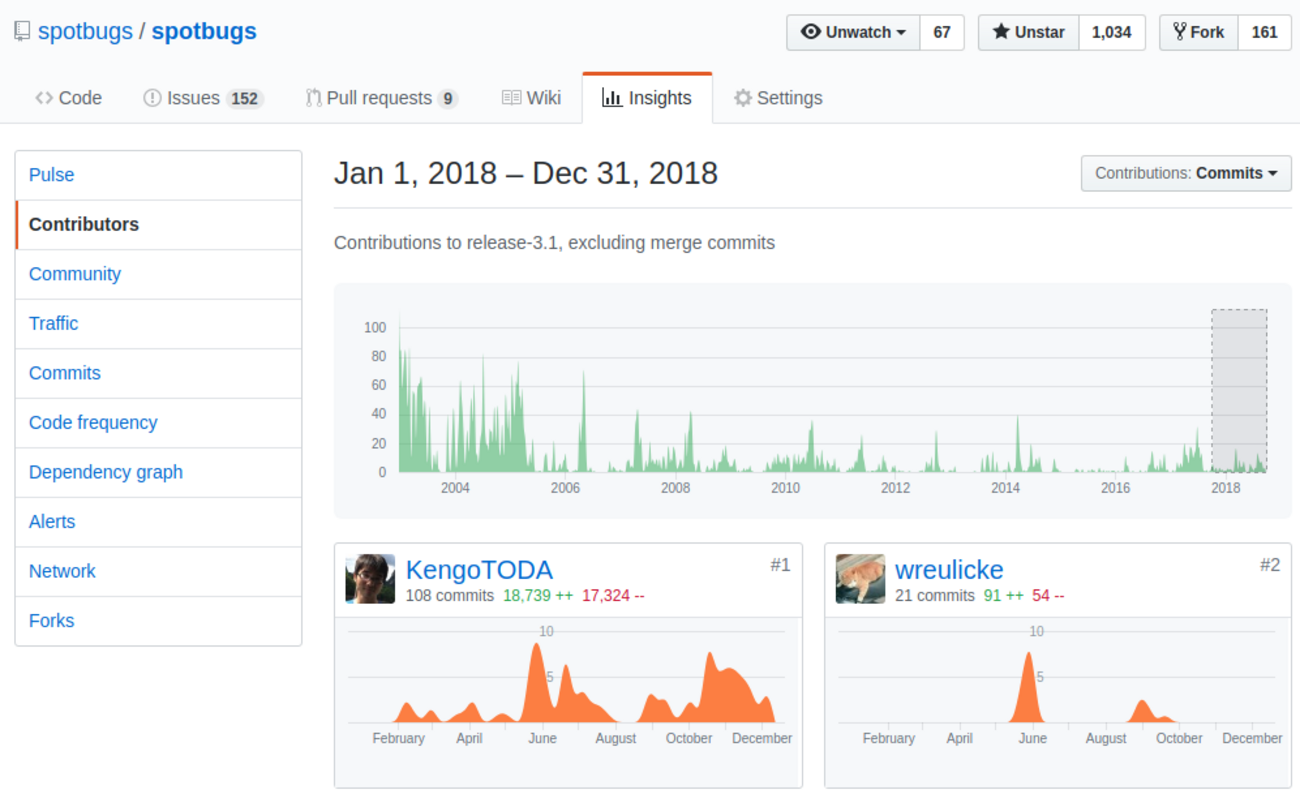Click the Issues tab exclamation icon
This screenshot has width=1300, height=794.
152,98
